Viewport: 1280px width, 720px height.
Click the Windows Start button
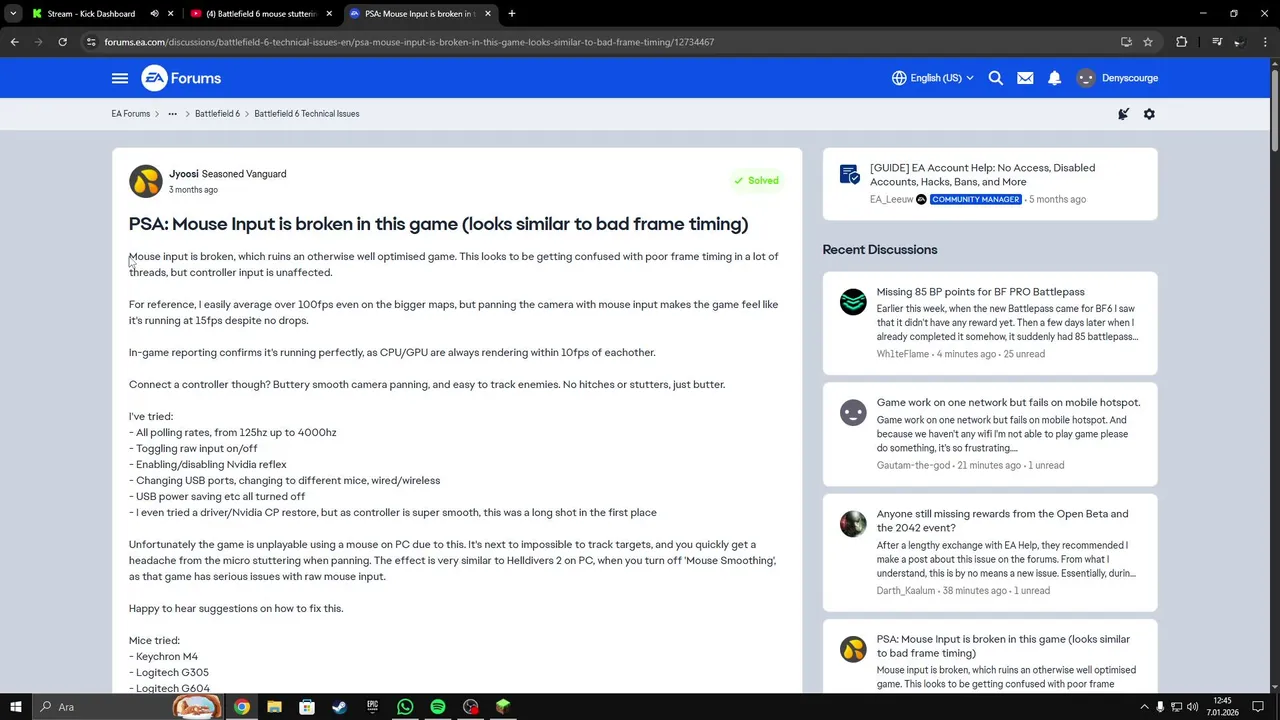(15, 707)
